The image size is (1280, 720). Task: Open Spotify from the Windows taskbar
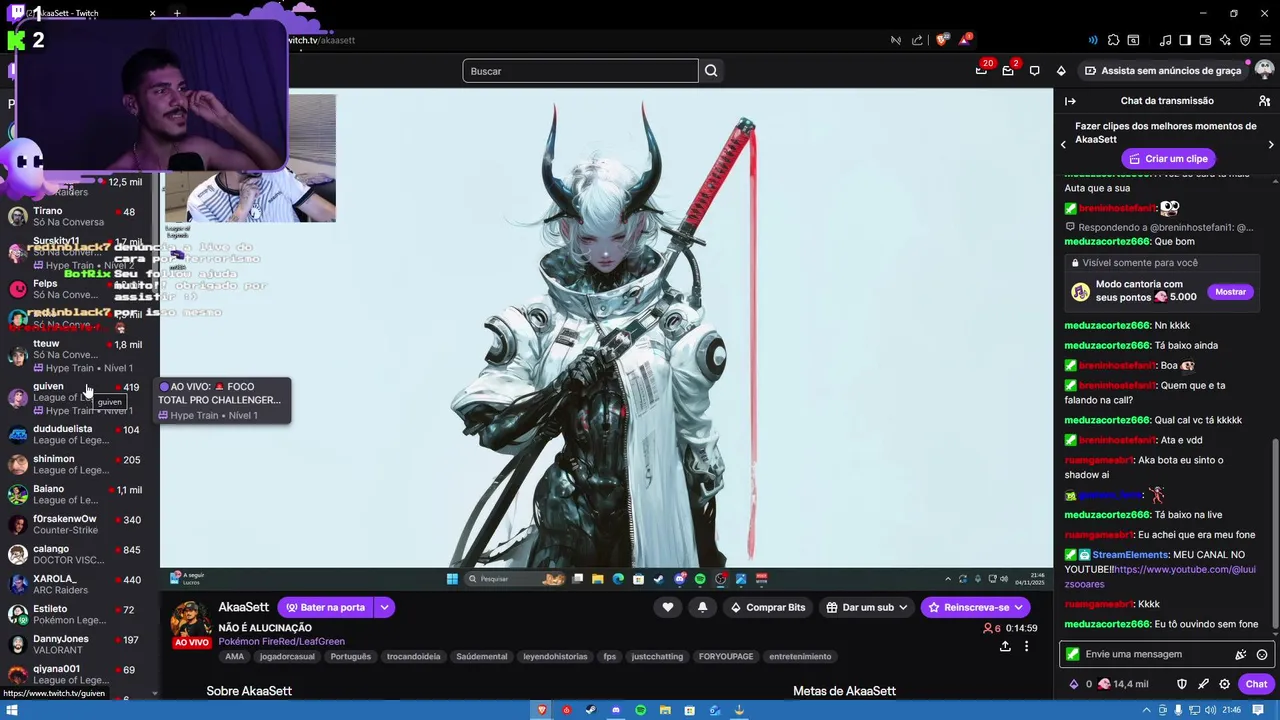pos(640,710)
